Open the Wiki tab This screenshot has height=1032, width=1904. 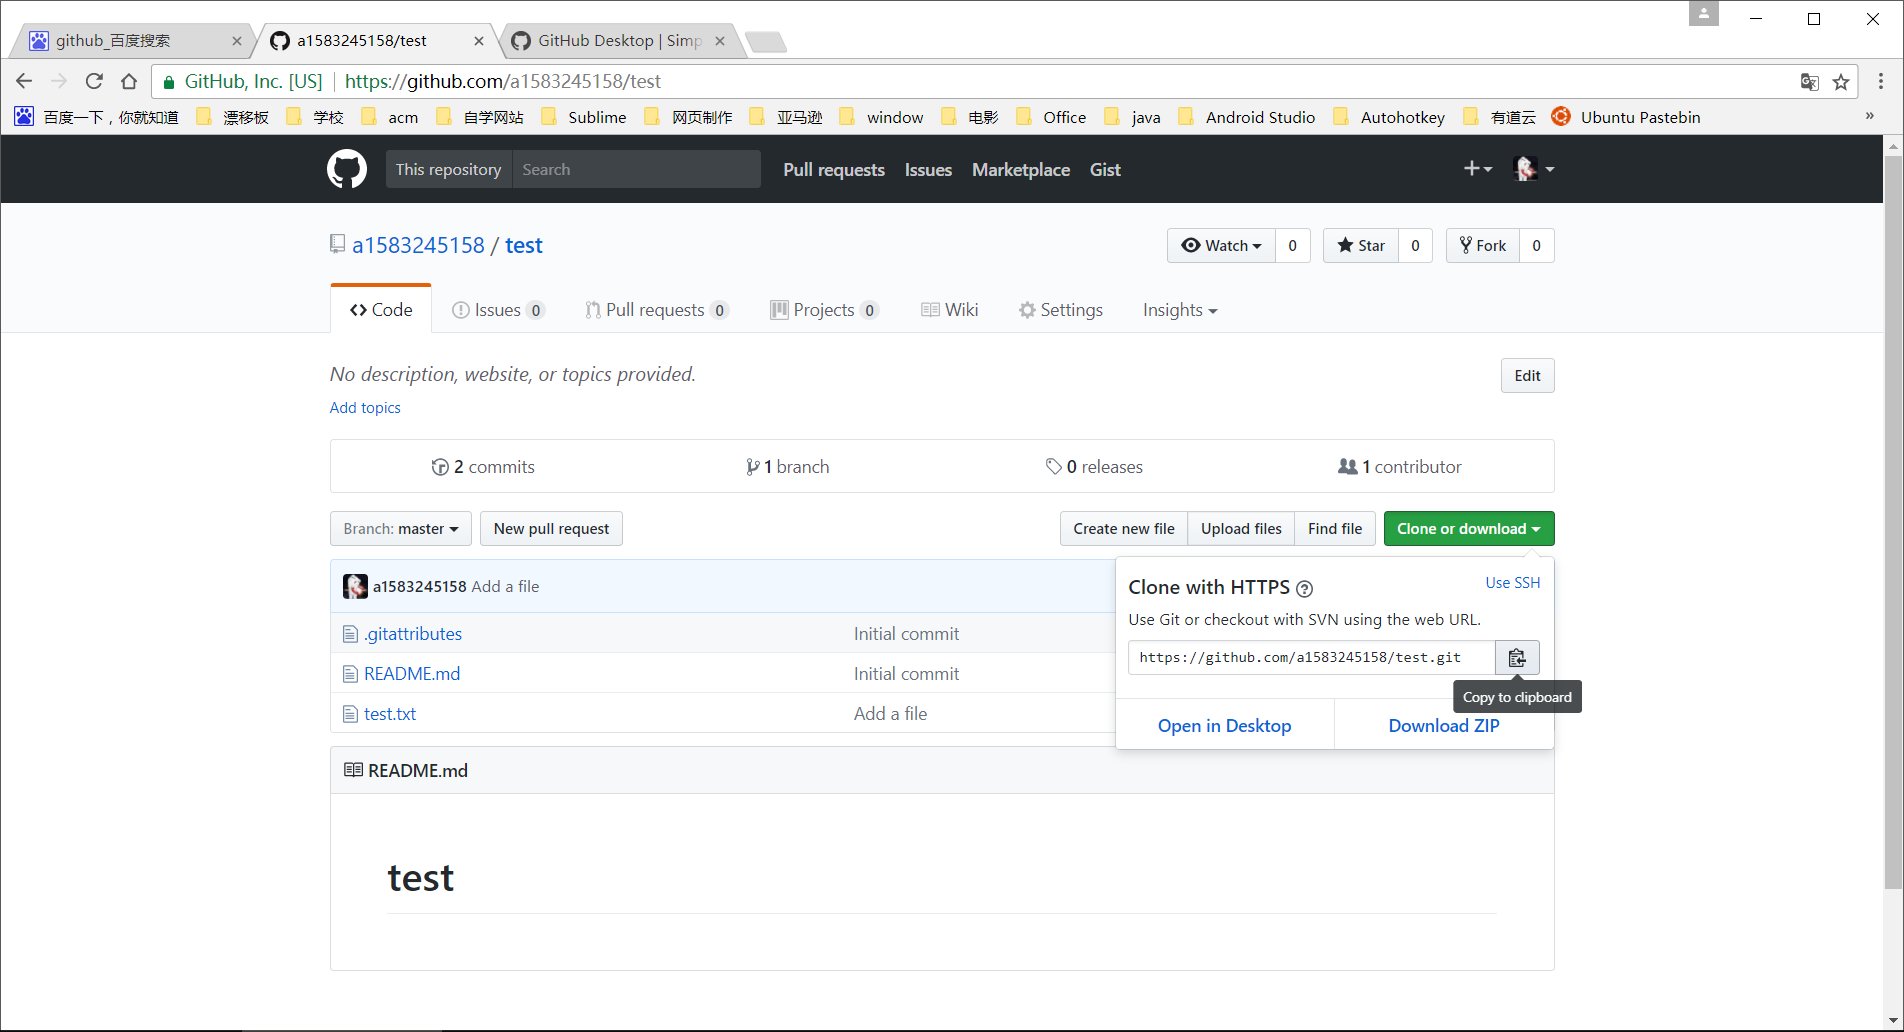(950, 310)
